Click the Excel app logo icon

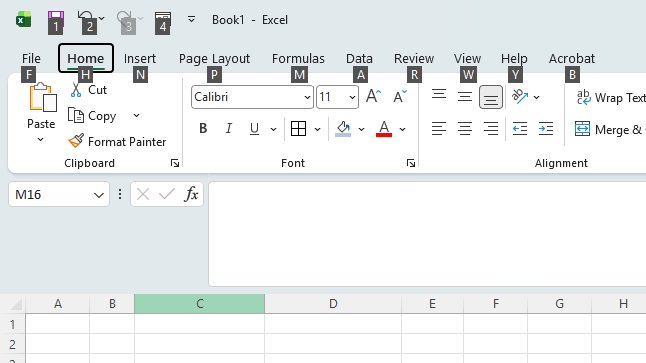point(23,19)
